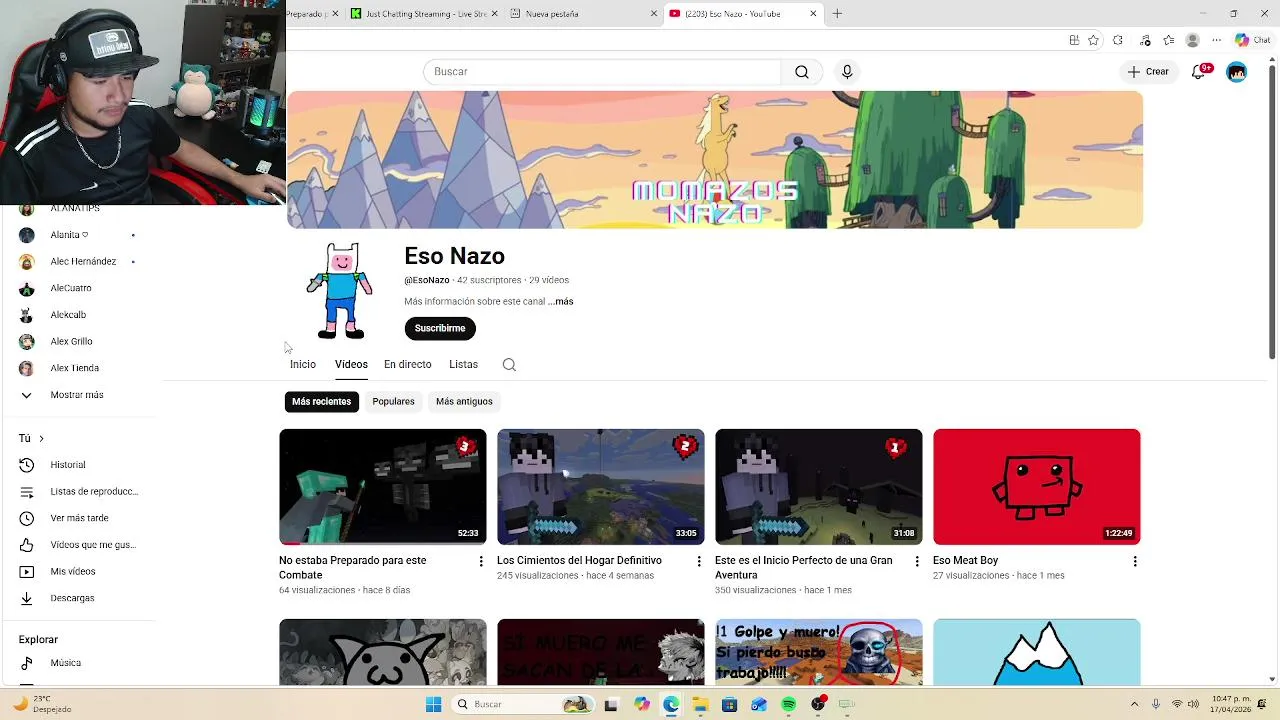Open the Crear dropdown button
Viewport: 1280px width, 720px height.
(1148, 72)
